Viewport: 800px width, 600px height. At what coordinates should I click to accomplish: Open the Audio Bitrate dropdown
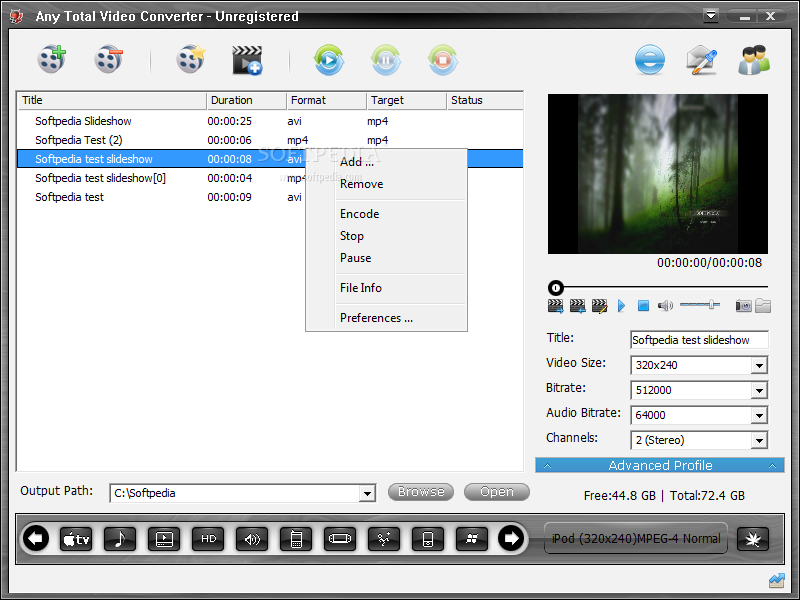coord(759,415)
